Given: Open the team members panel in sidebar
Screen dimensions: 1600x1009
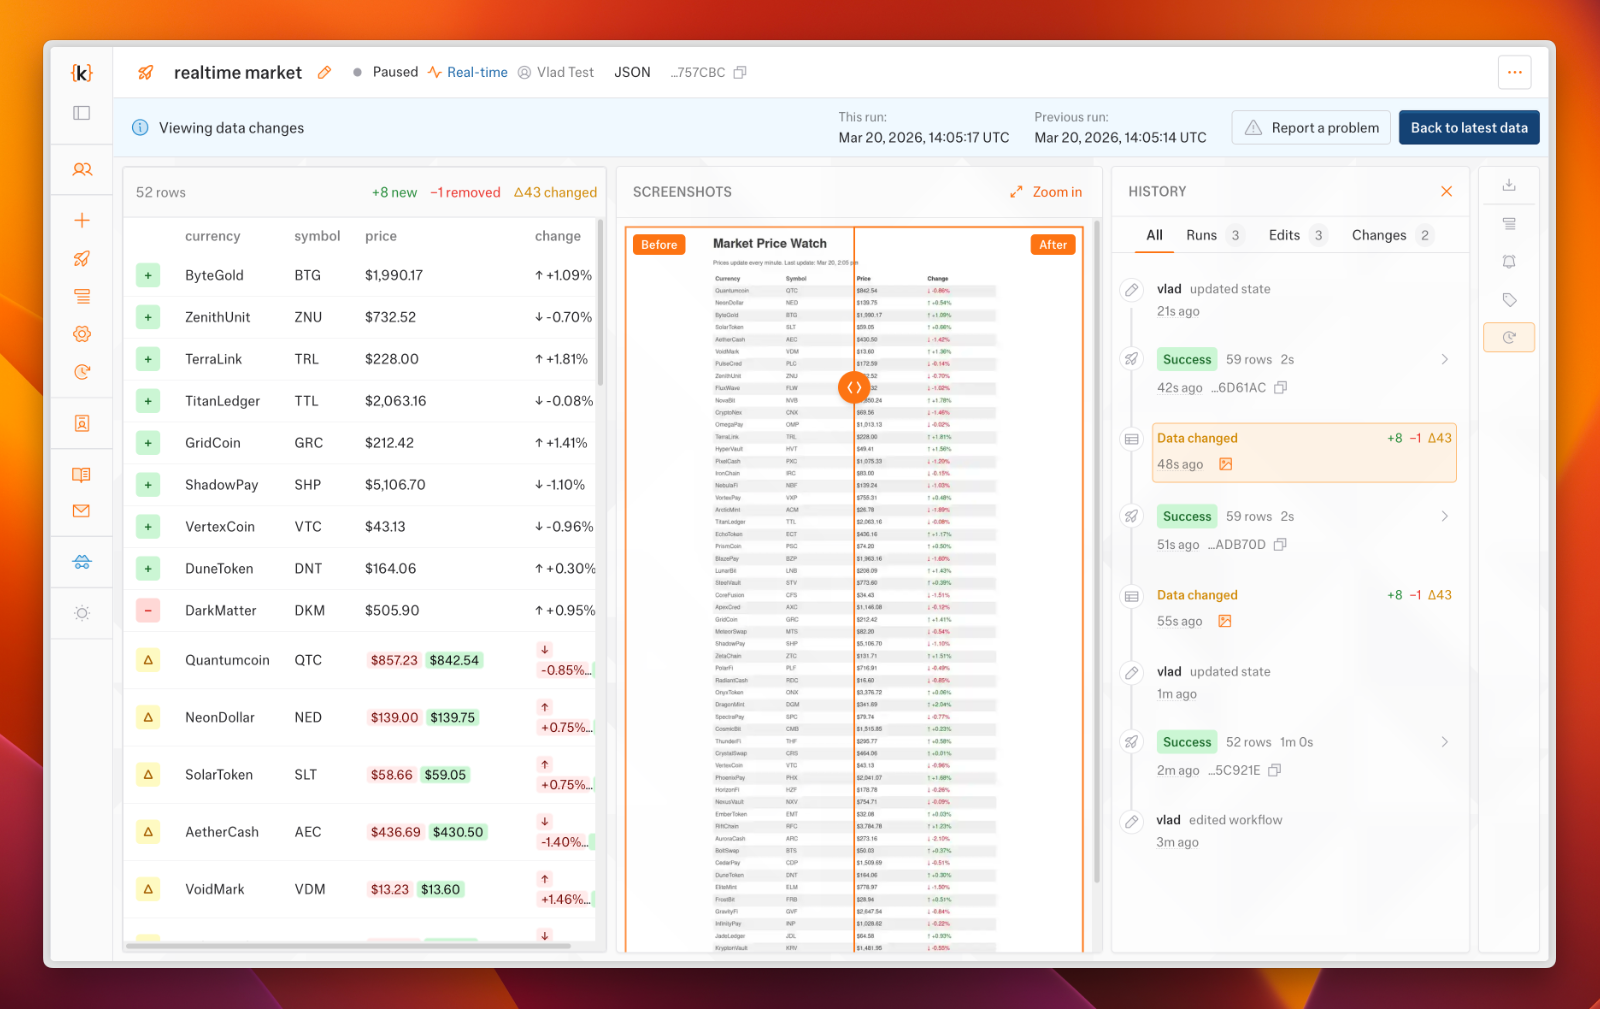Looking at the screenshot, I should click(82, 169).
